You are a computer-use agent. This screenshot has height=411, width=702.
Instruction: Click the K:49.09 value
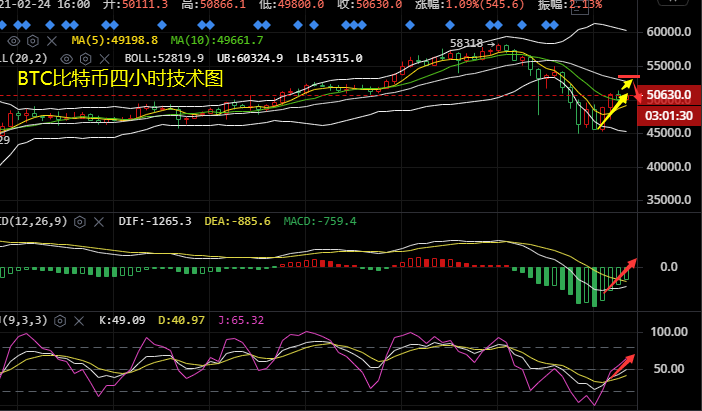click(122, 320)
